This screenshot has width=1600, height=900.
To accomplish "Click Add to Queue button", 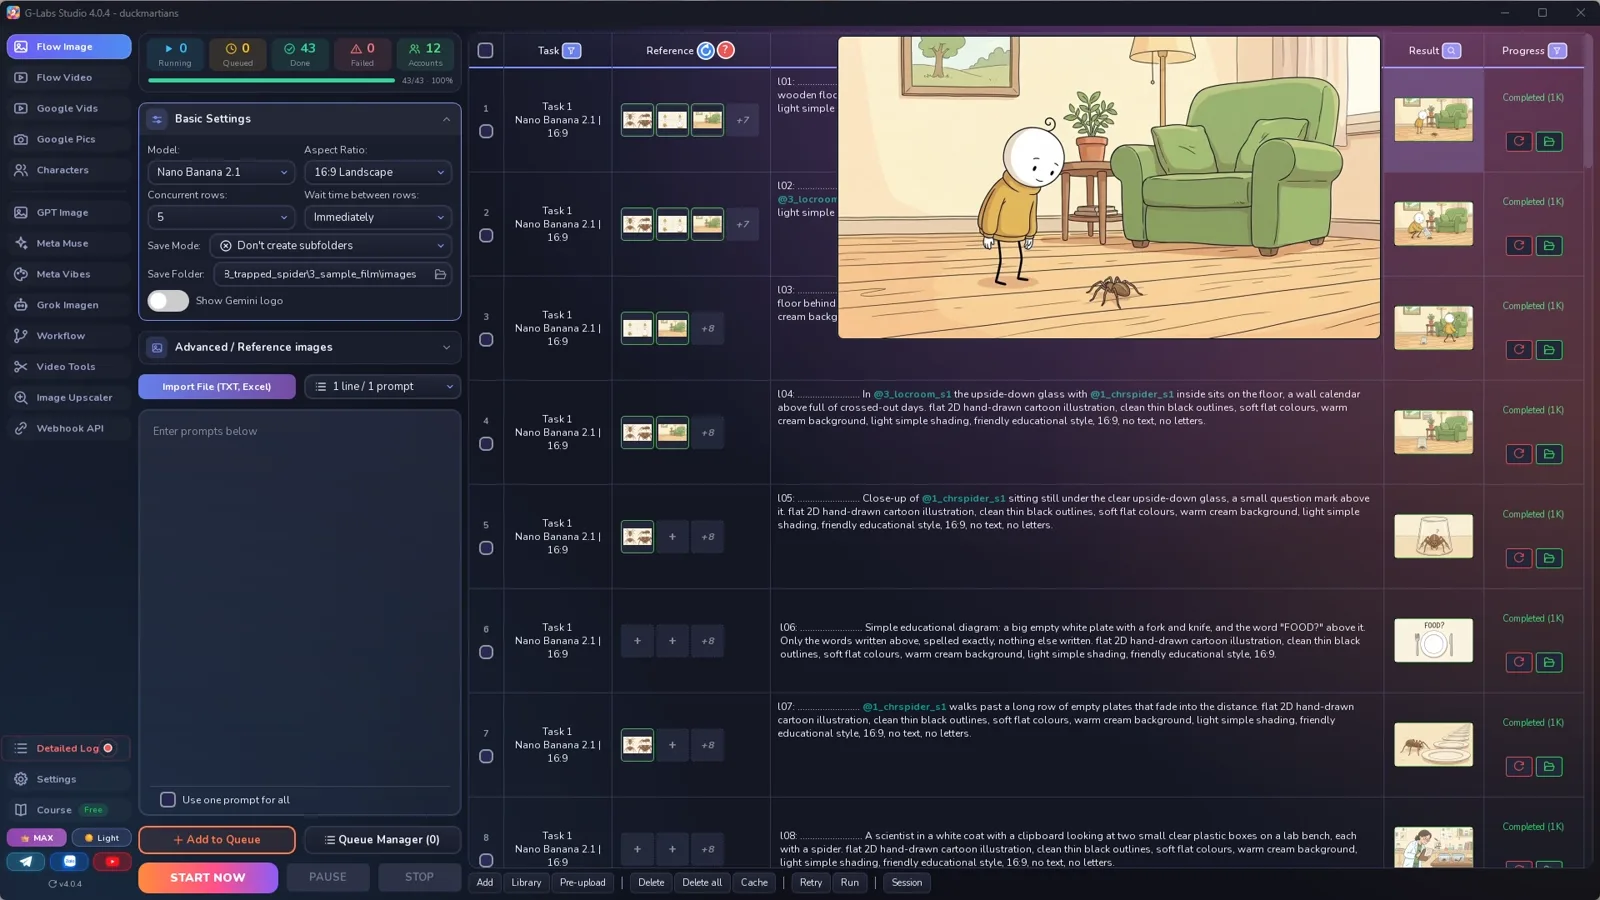I will tap(217, 840).
